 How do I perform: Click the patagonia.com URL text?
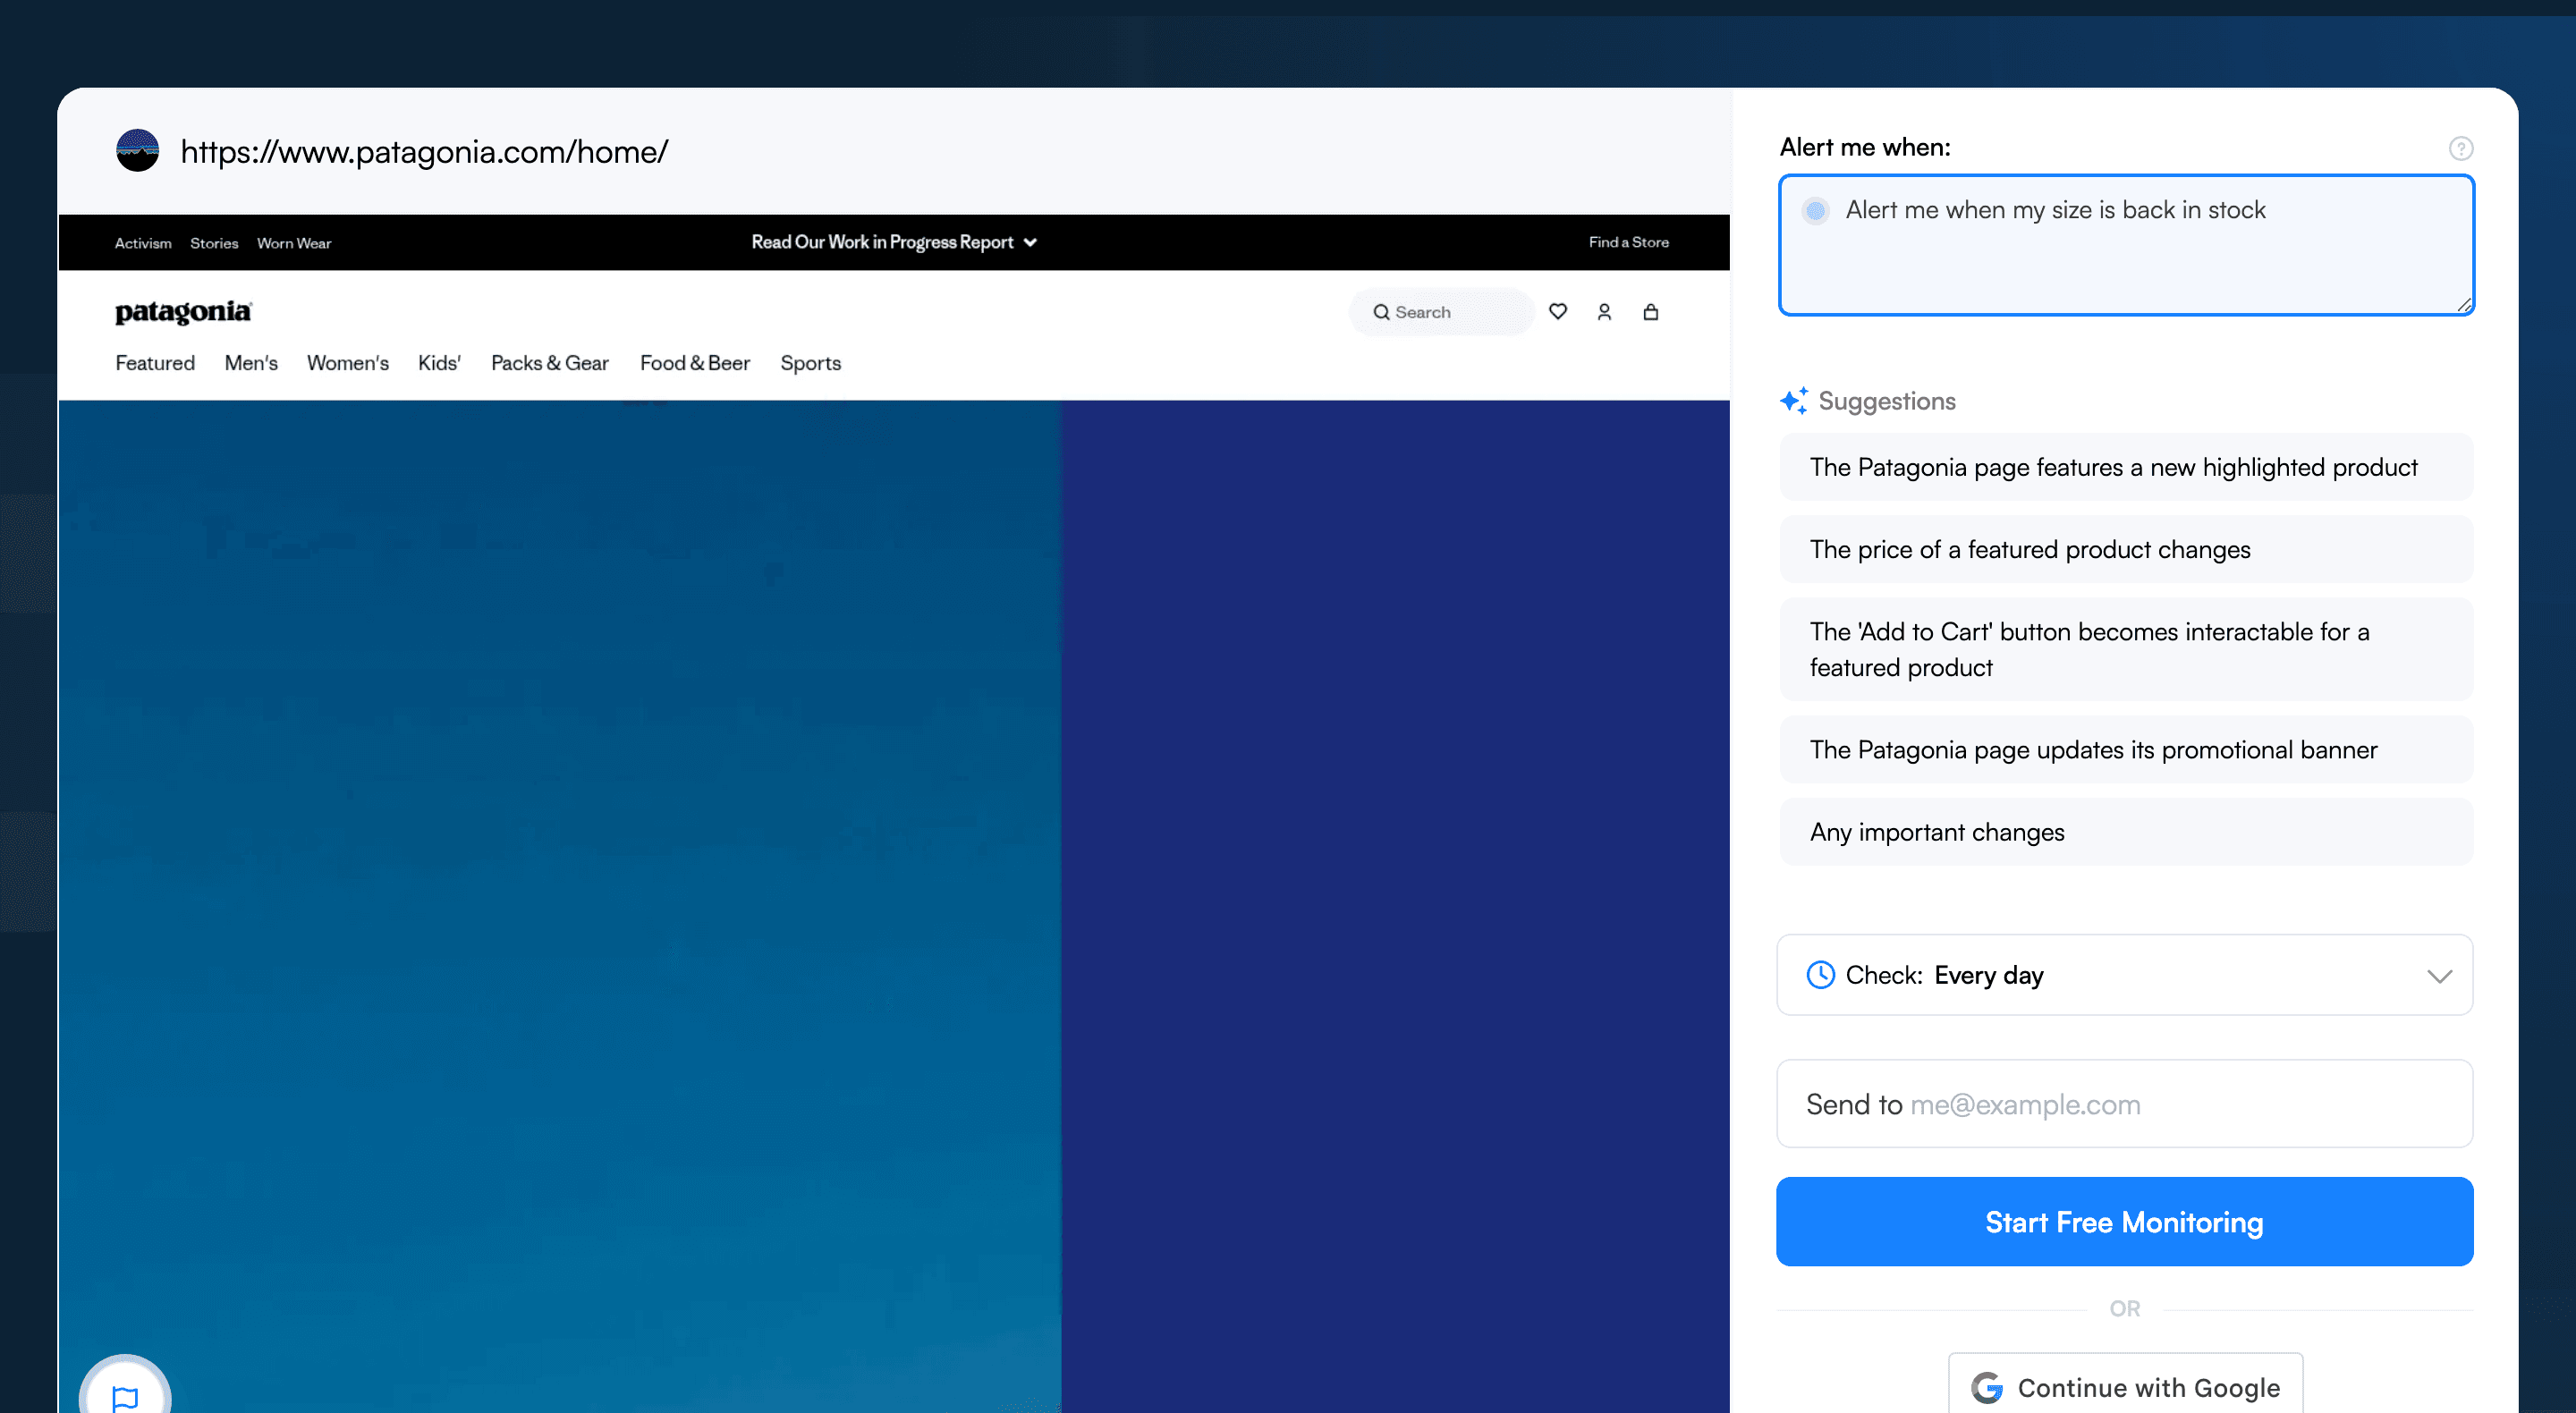[x=424, y=151]
